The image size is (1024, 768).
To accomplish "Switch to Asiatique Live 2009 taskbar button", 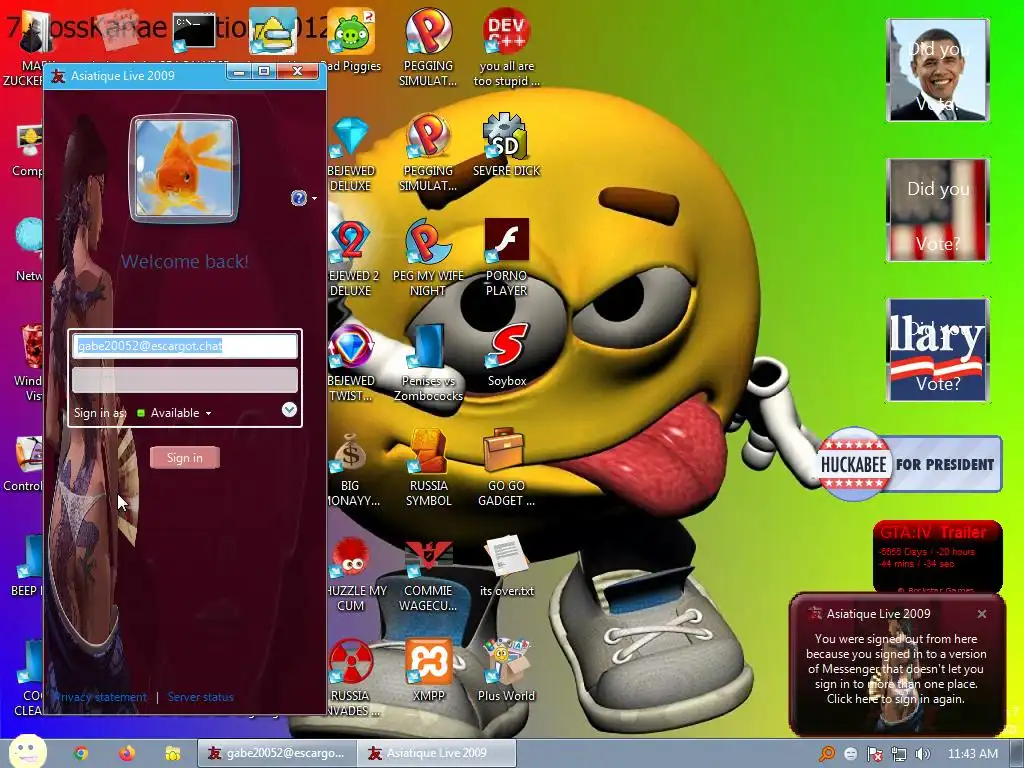I will pyautogui.click(x=437, y=754).
